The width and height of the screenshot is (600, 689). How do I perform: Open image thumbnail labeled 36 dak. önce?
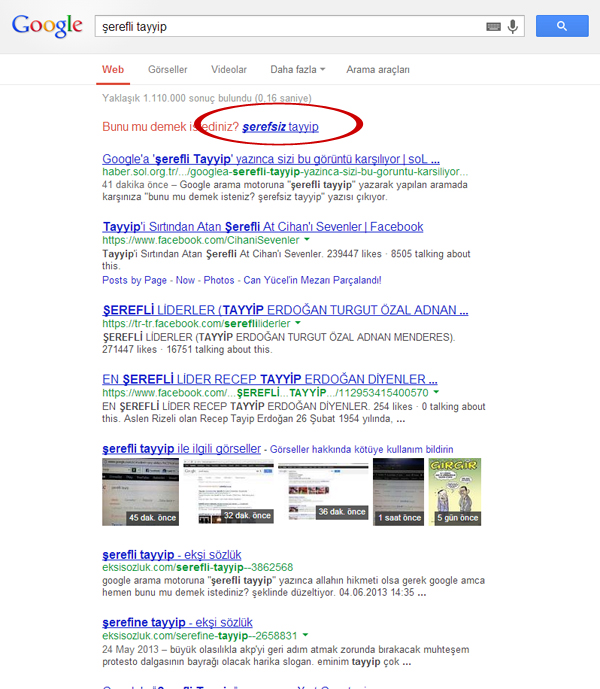(x=323, y=491)
